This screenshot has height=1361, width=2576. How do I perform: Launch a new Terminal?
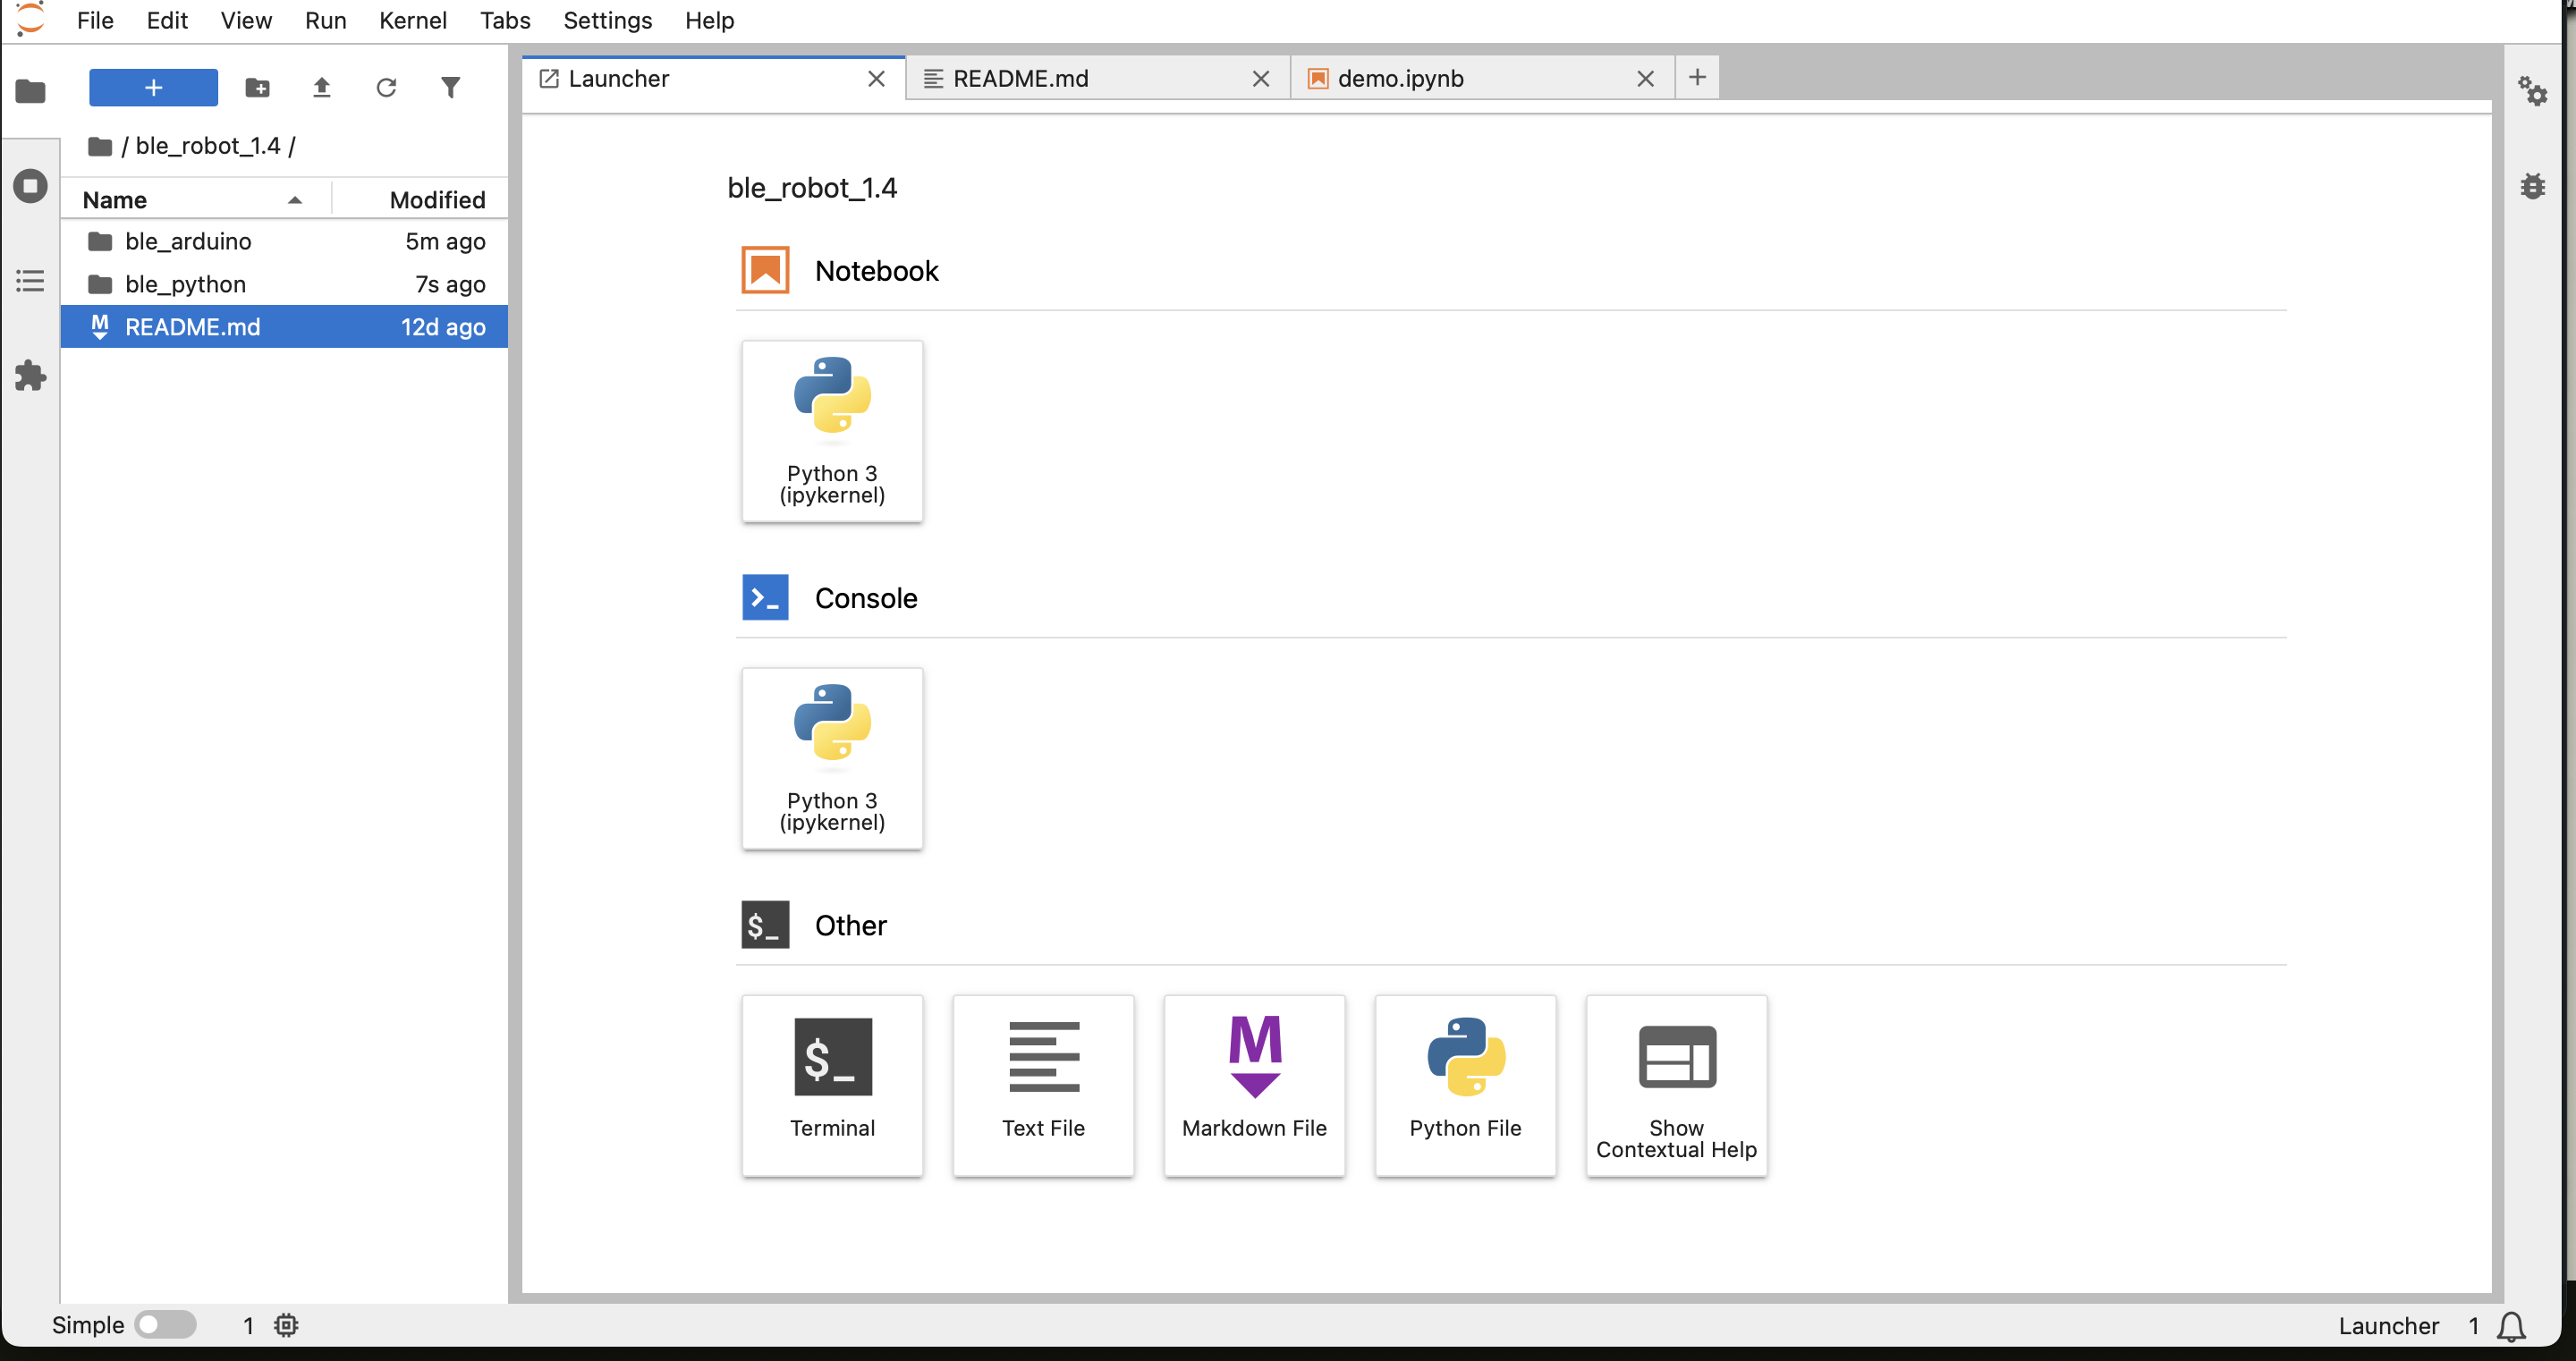[832, 1085]
